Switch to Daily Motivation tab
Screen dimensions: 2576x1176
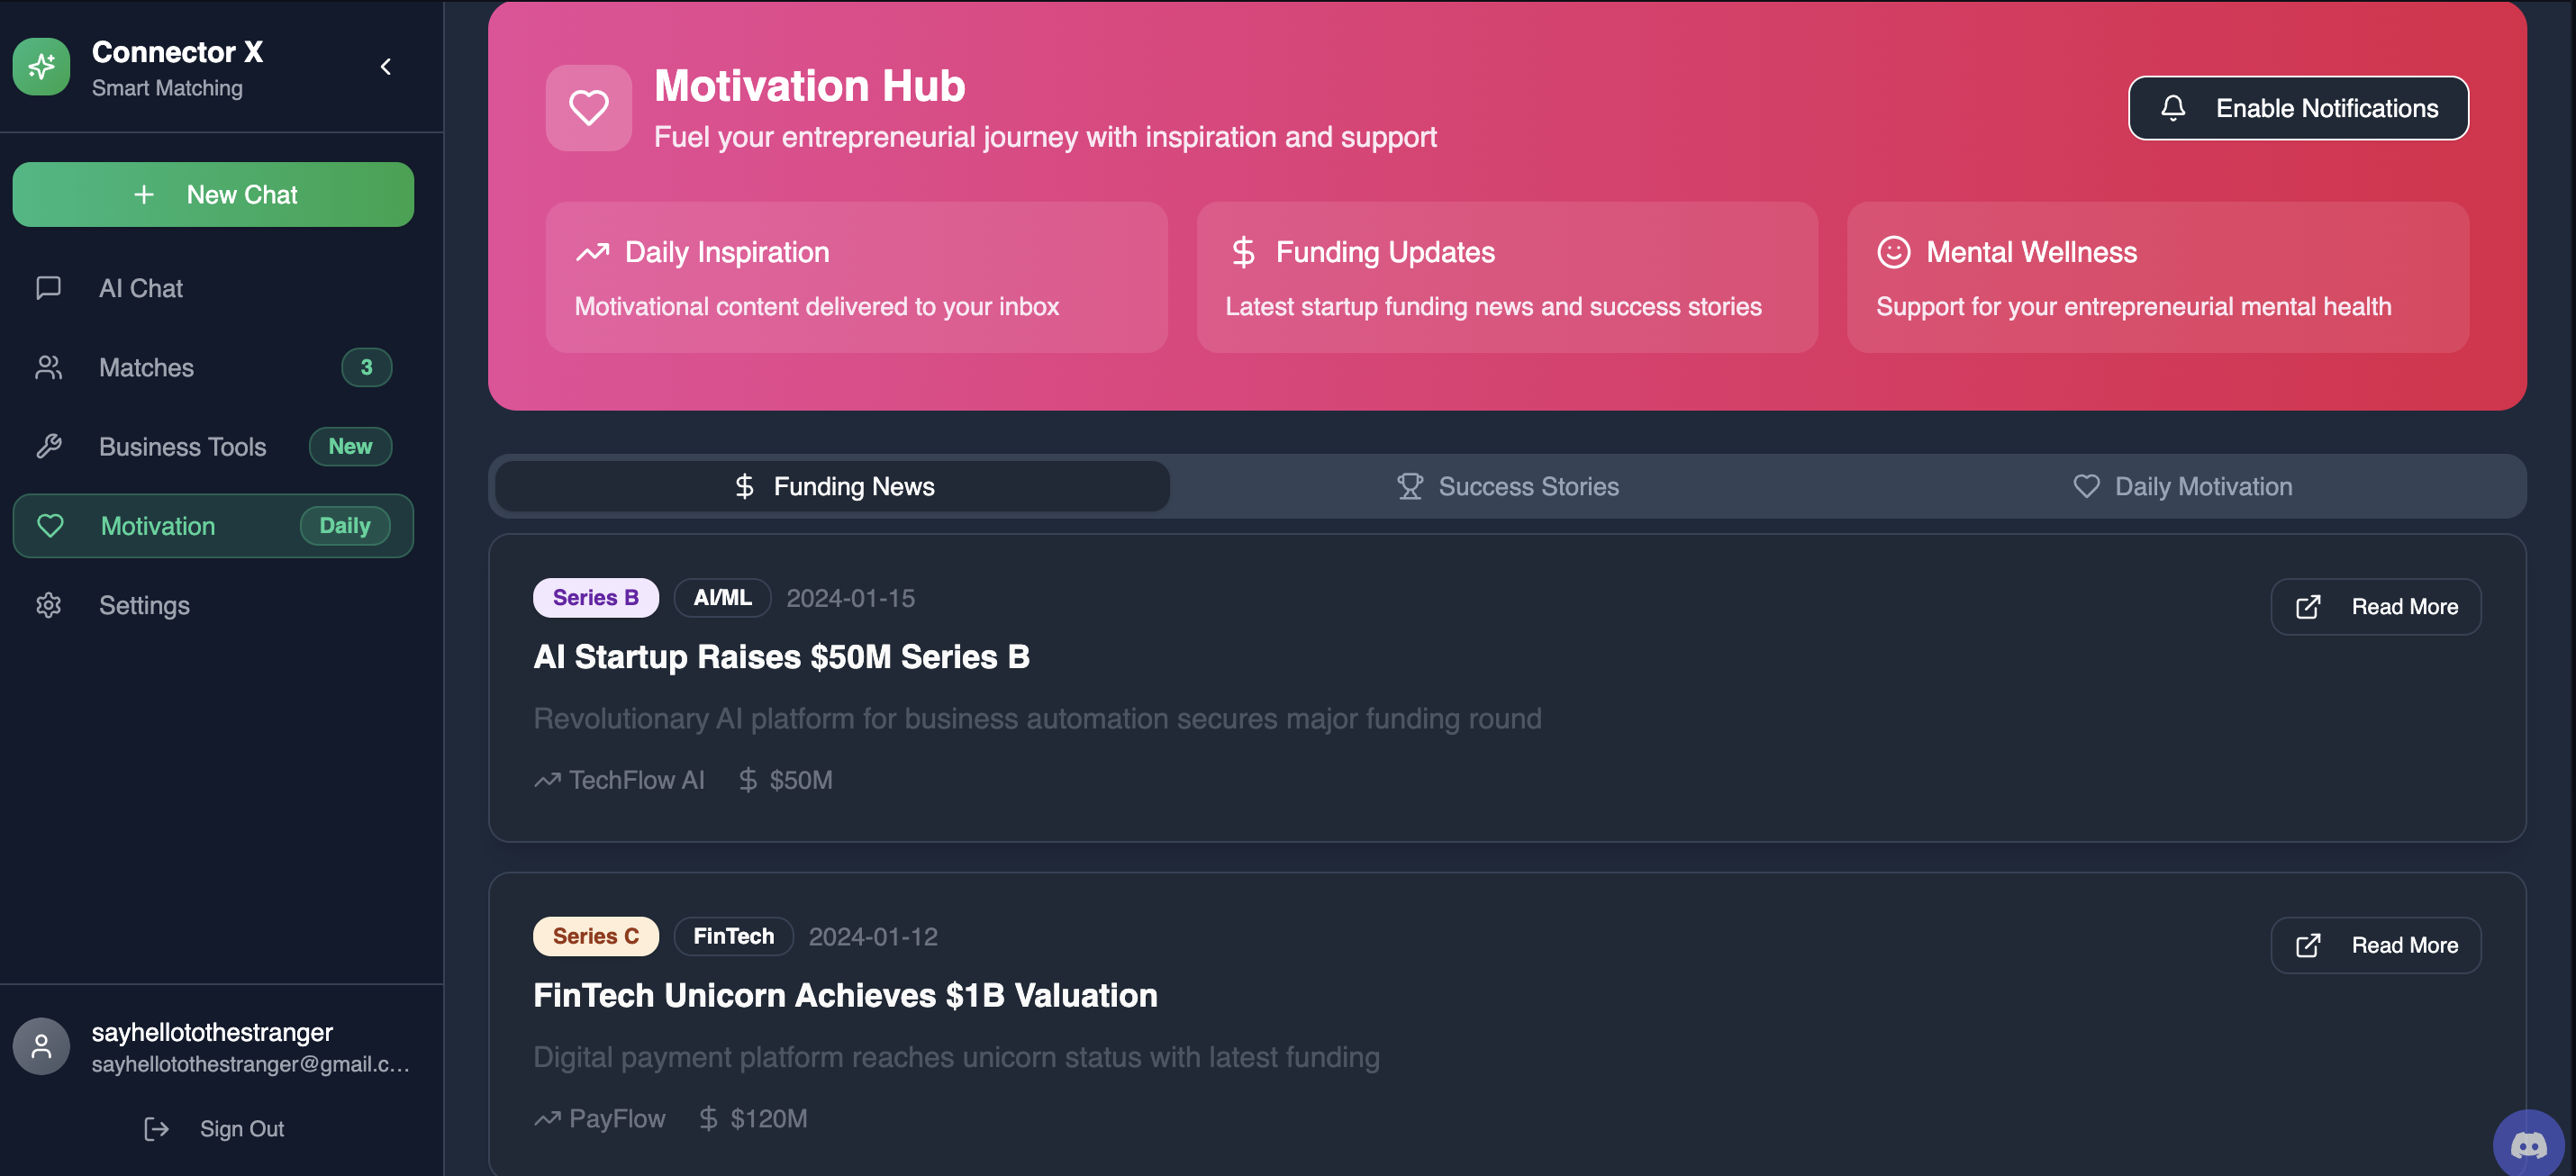coord(2182,486)
